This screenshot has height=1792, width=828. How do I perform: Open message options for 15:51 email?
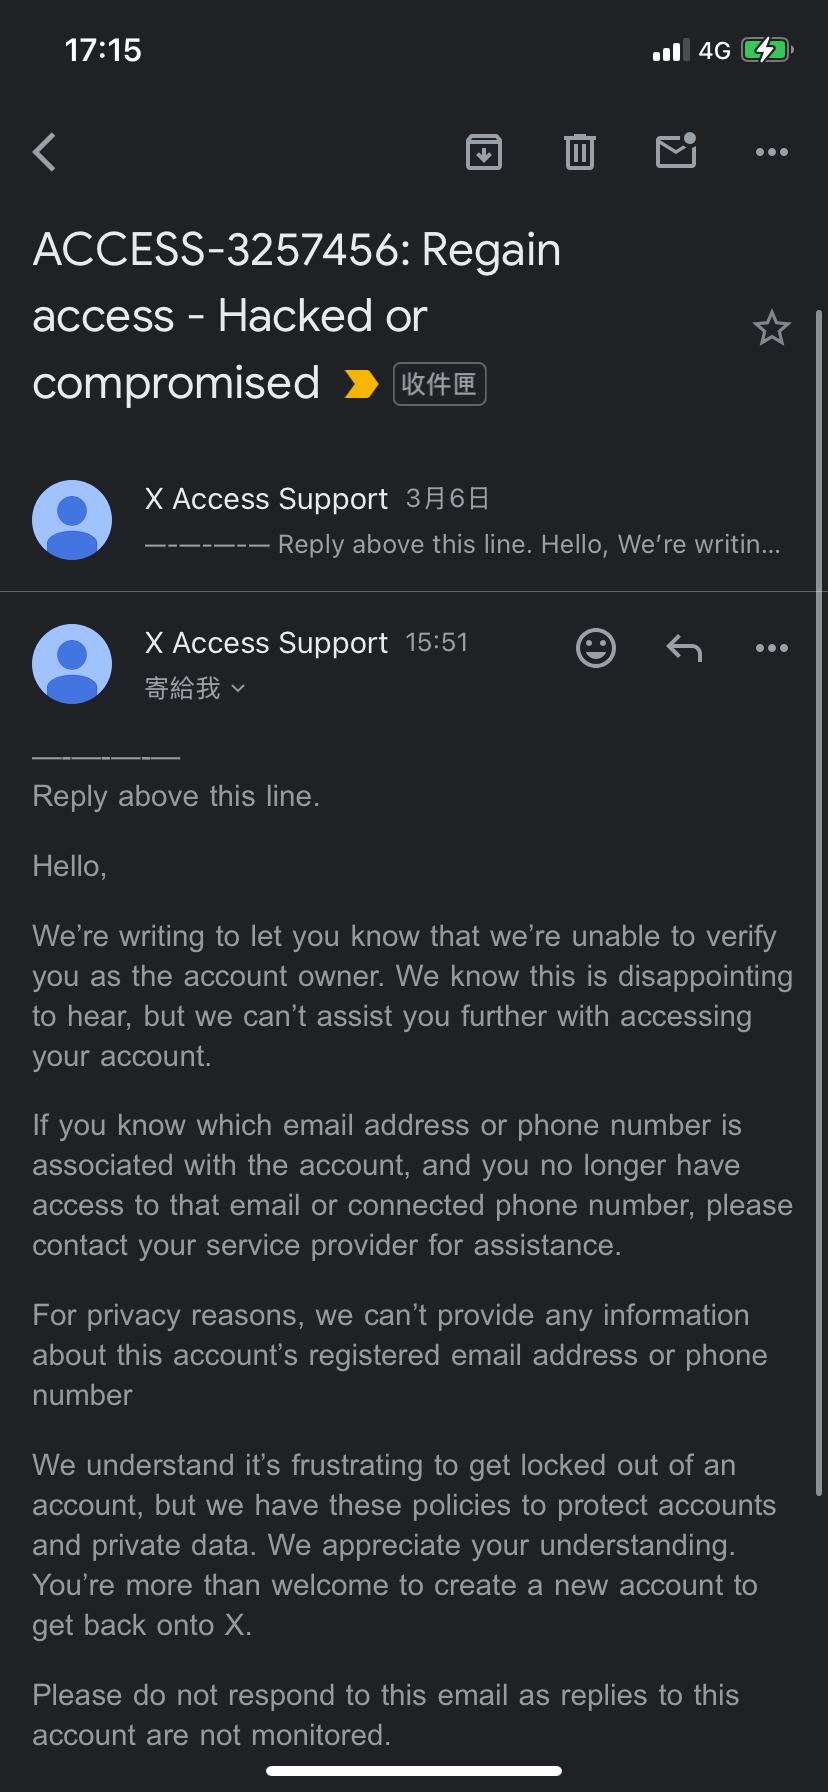(x=772, y=648)
